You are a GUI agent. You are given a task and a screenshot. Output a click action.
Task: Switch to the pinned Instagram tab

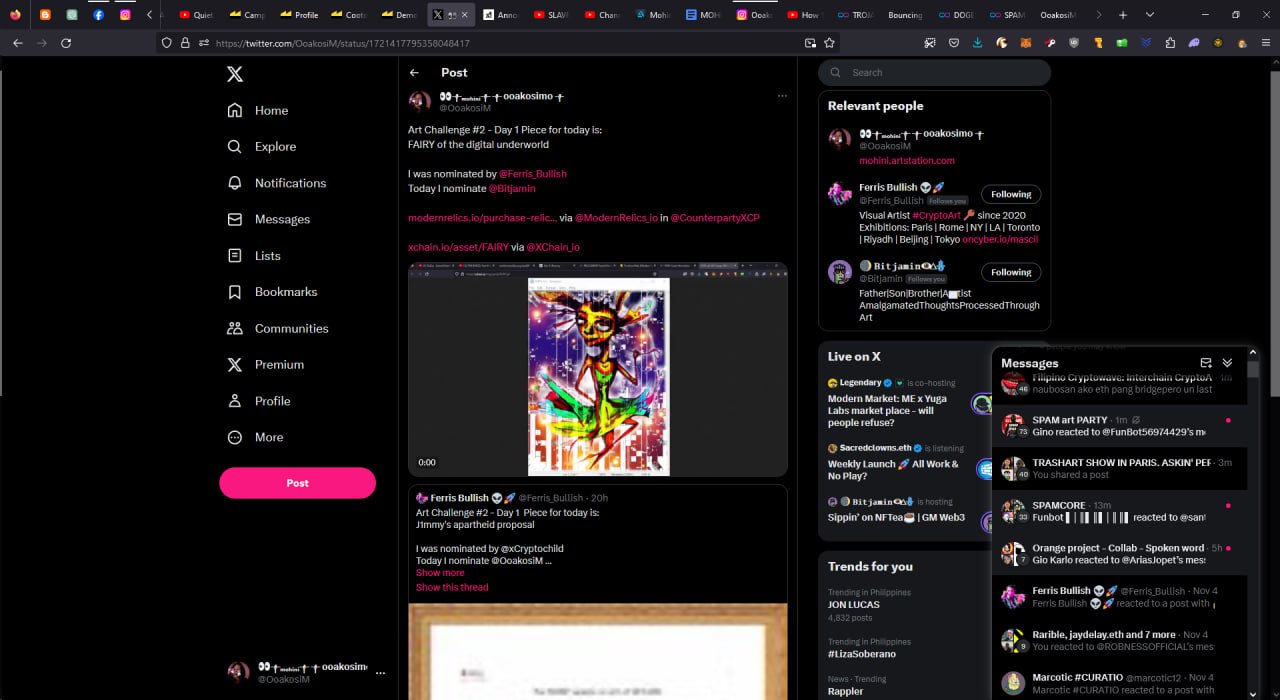tap(125, 15)
